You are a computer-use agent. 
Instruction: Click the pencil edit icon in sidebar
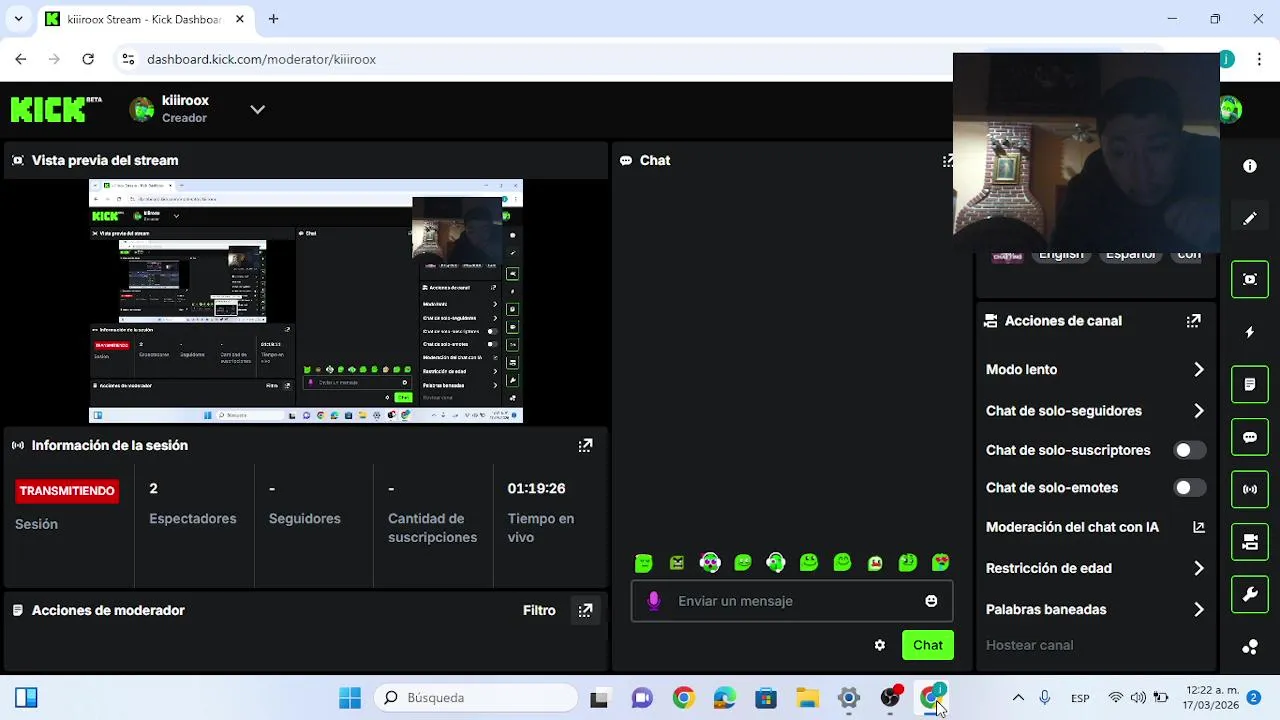(1250, 219)
